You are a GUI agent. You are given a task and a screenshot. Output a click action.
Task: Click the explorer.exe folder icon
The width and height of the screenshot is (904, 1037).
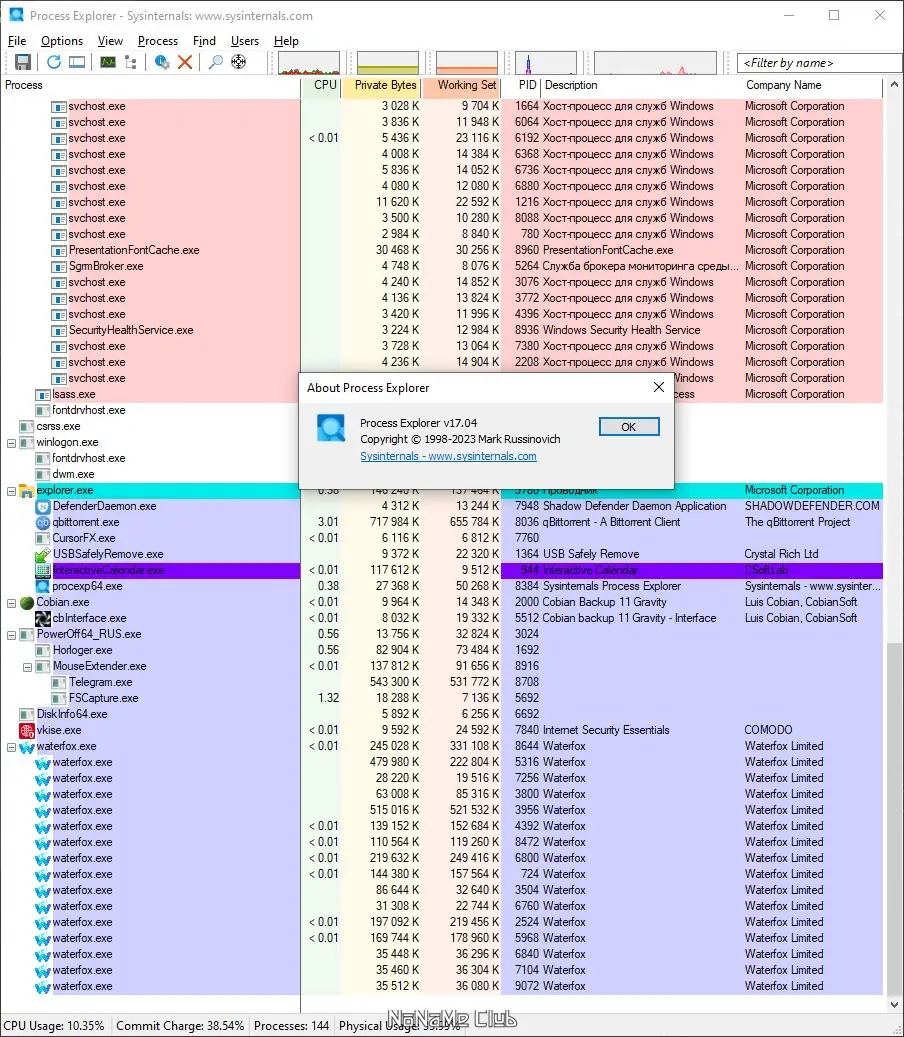pos(26,491)
